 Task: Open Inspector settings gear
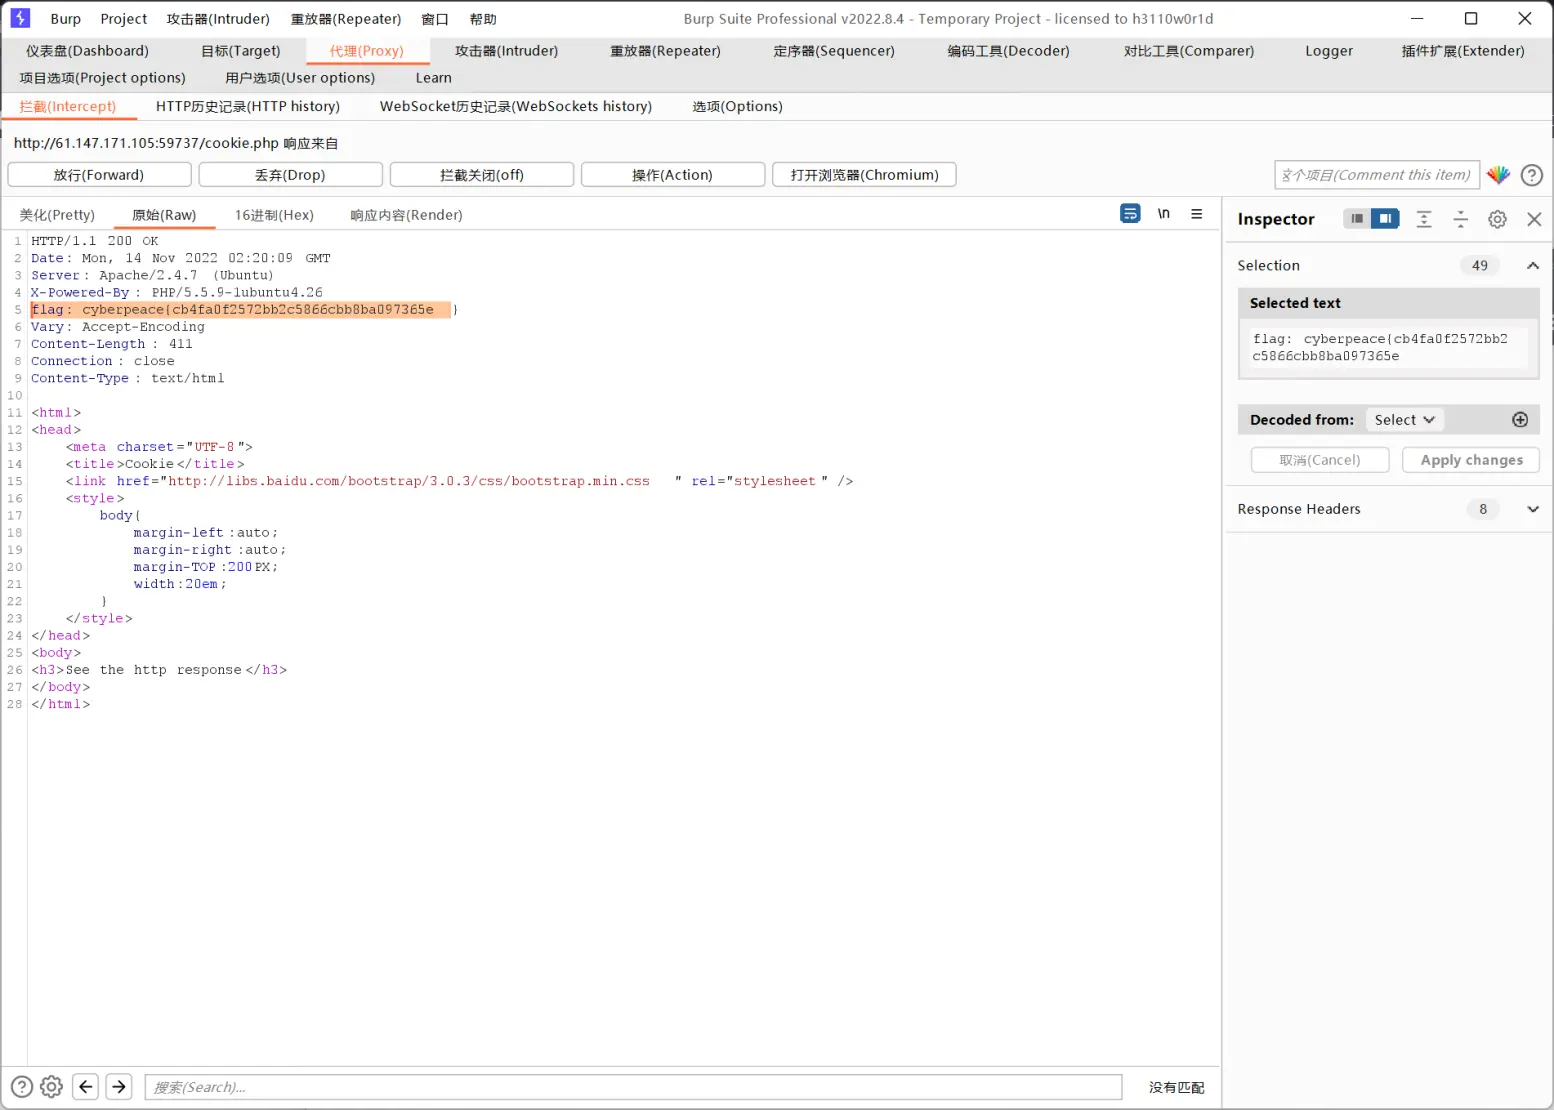point(1497,219)
